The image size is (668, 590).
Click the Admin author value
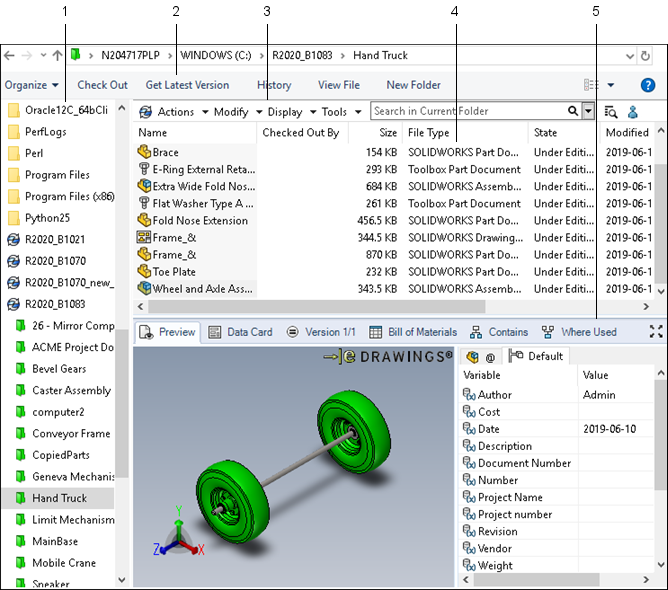(599, 395)
